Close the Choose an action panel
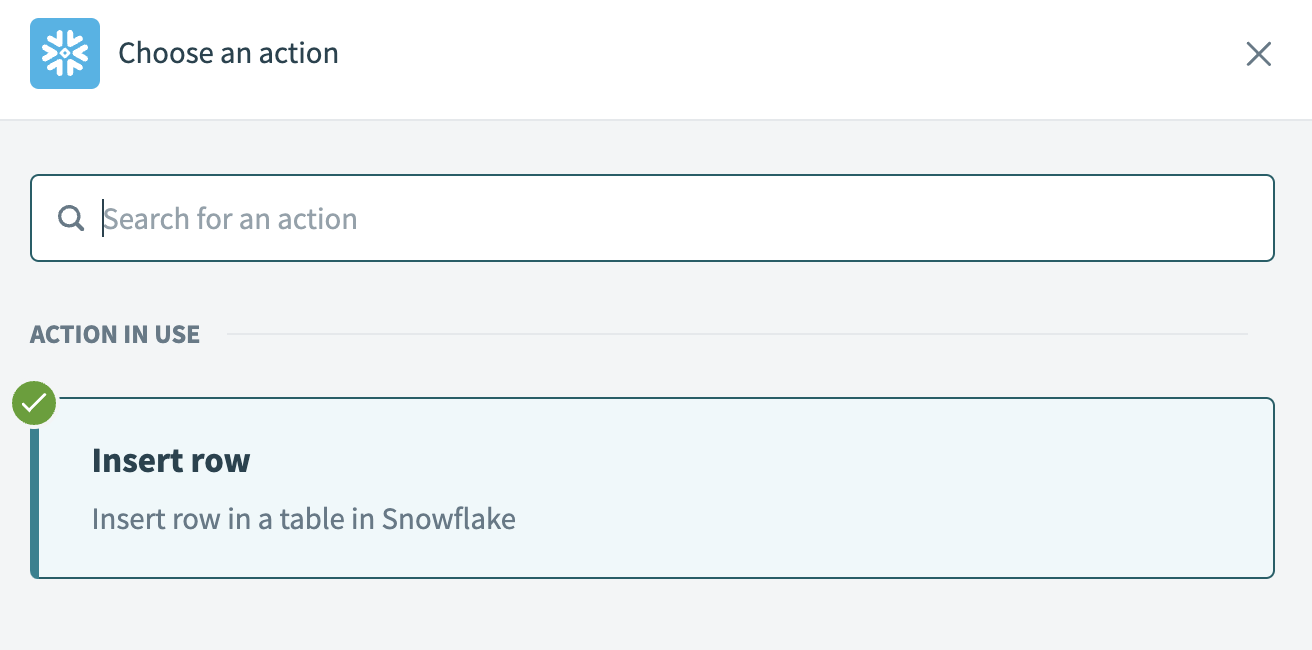This screenshot has width=1312, height=650. coord(1258,54)
